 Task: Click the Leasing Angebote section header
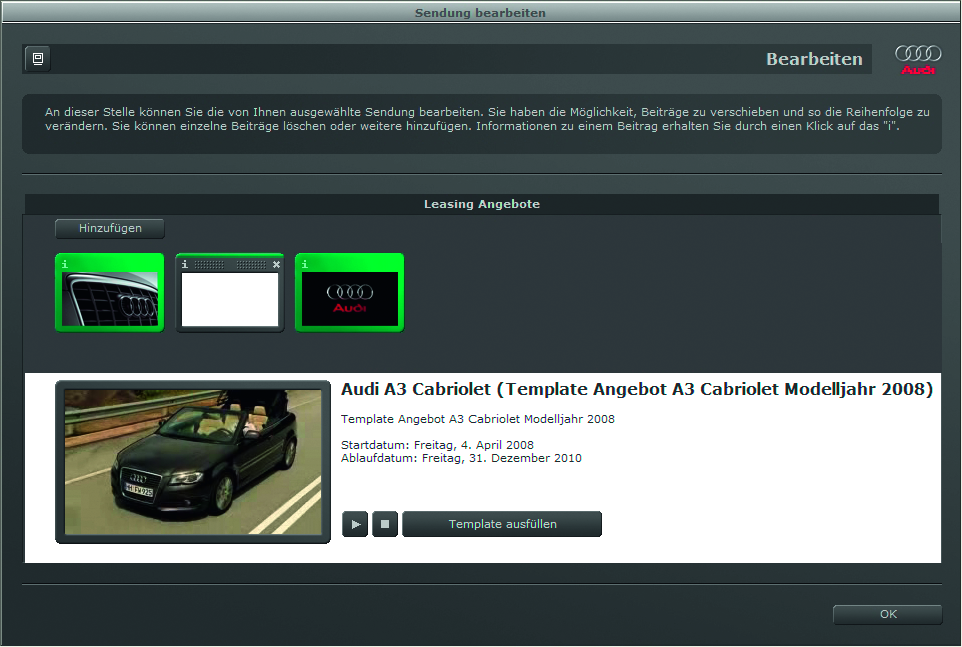tap(482, 204)
